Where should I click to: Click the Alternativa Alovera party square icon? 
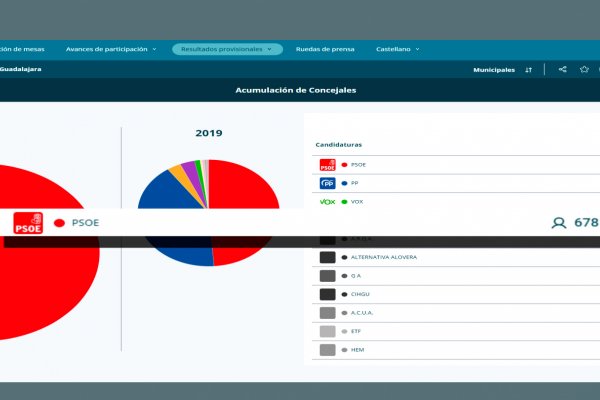pos(327,257)
